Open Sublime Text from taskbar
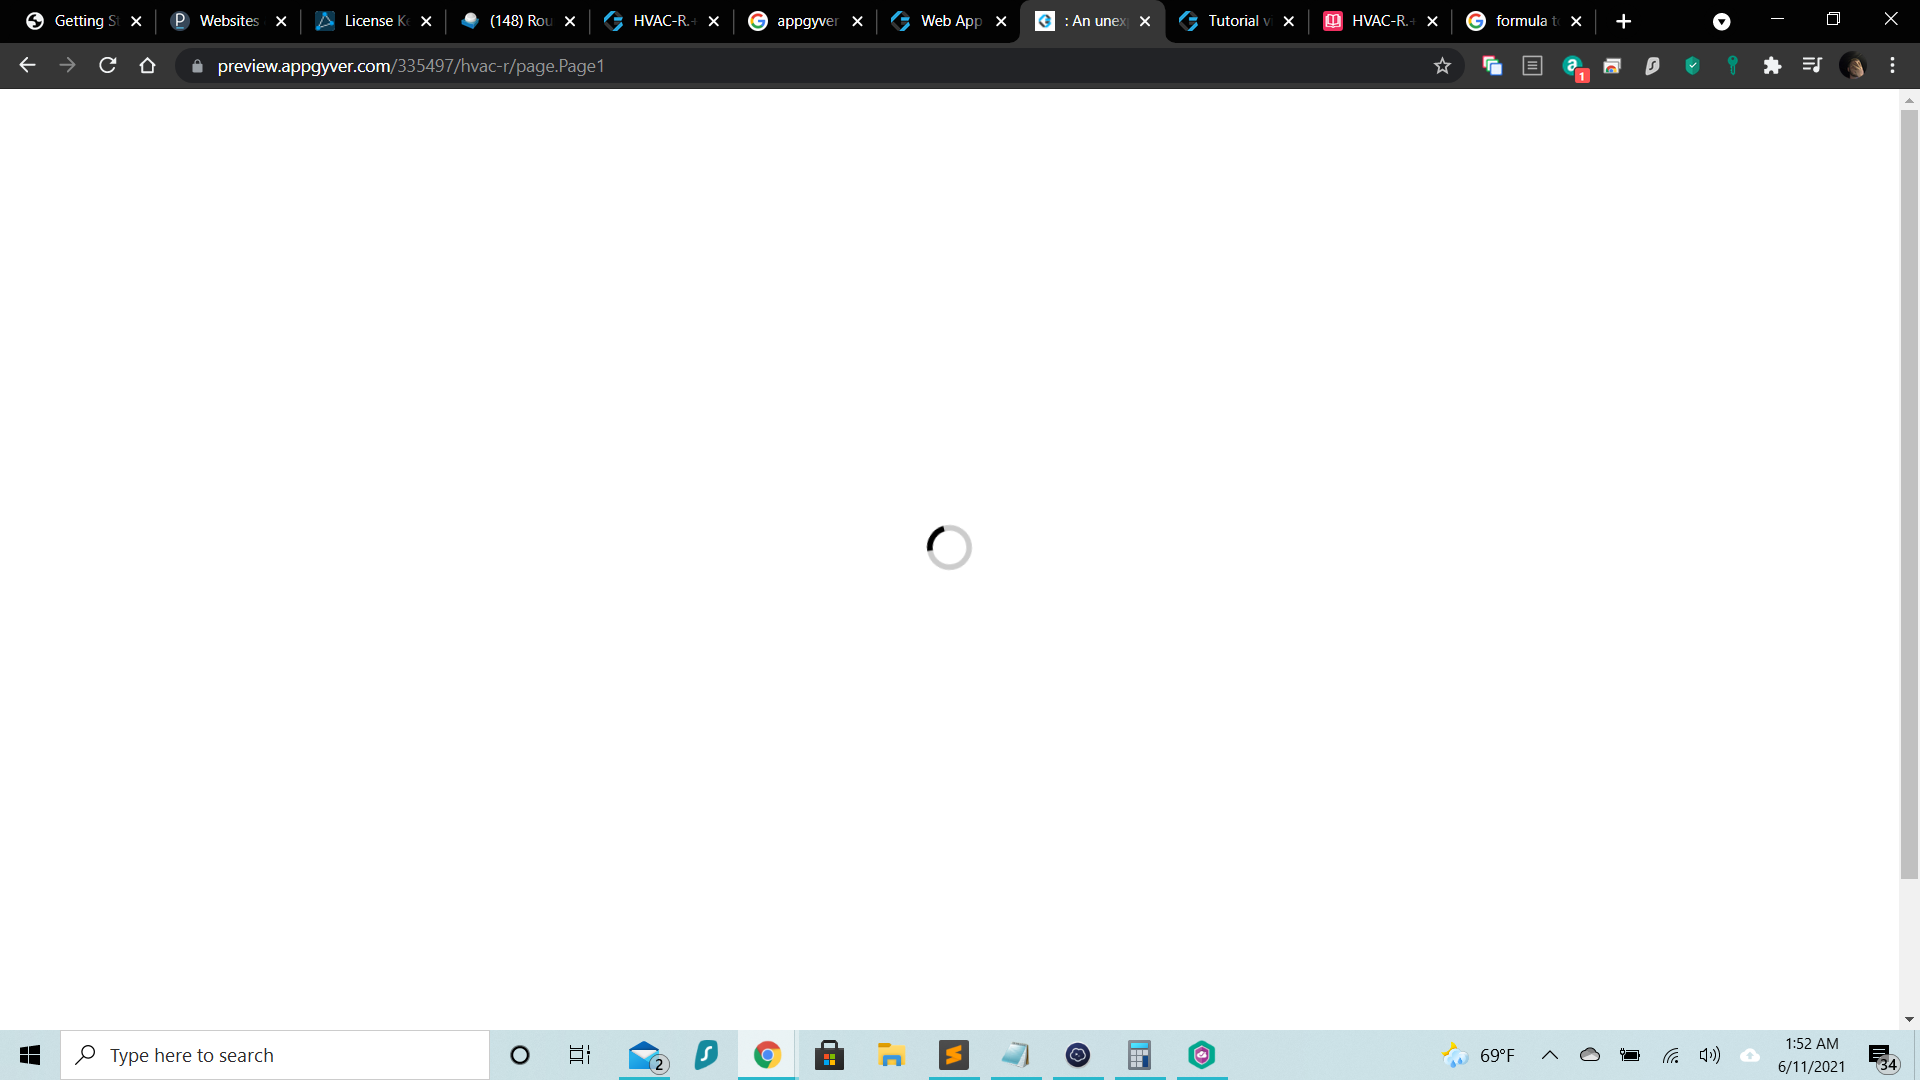Screen dimensions: 1920x1080 [x=953, y=1055]
